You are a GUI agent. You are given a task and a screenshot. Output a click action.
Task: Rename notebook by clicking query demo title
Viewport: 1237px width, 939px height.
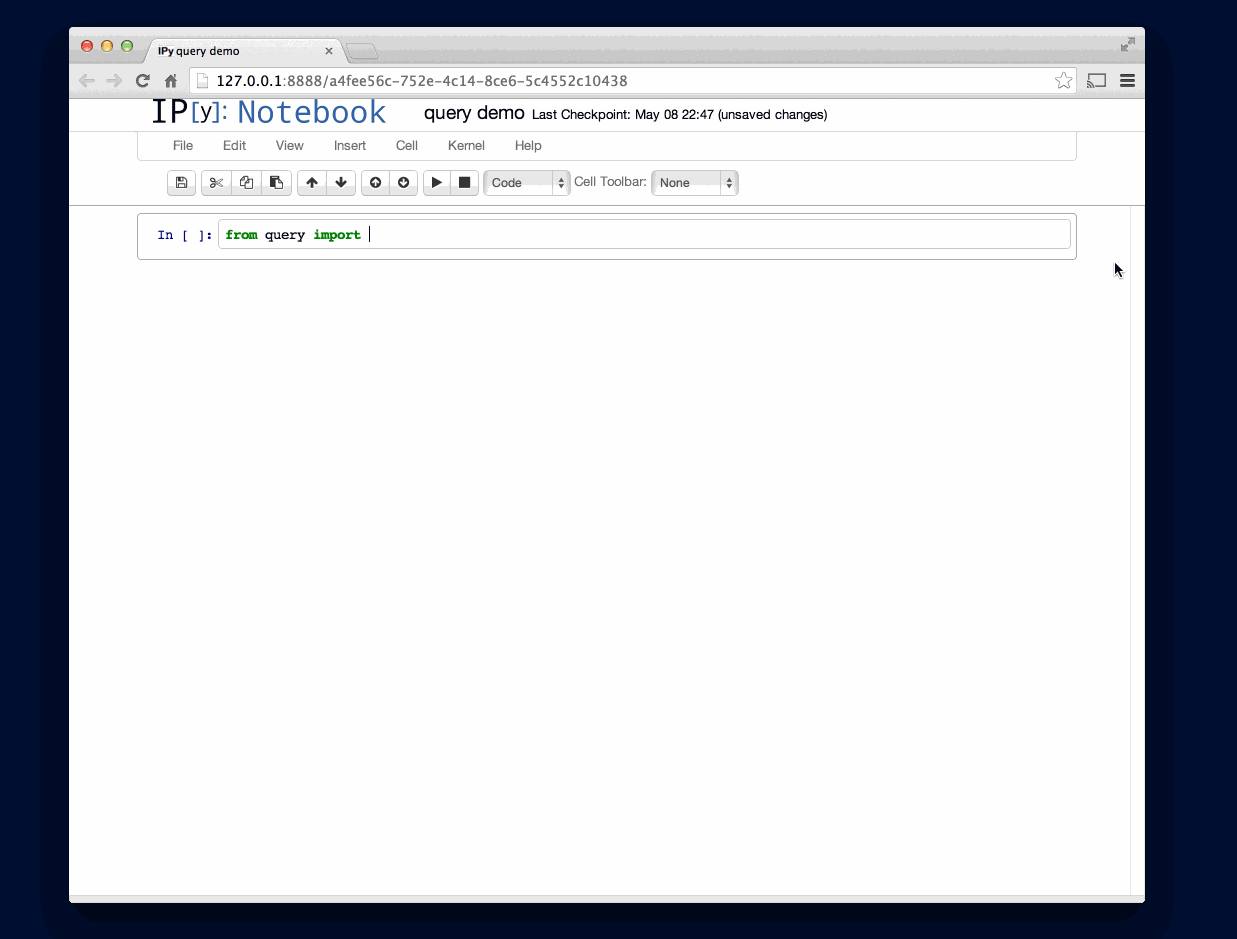(x=473, y=113)
